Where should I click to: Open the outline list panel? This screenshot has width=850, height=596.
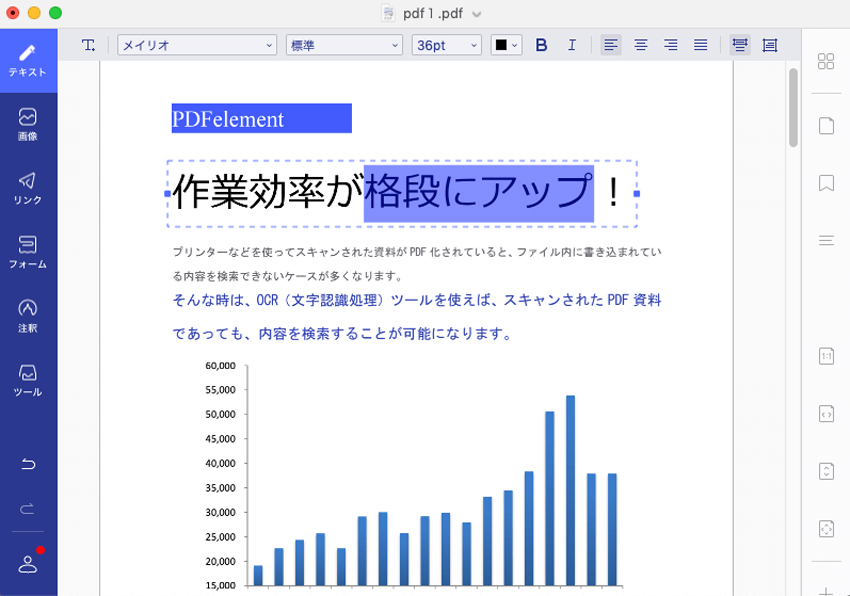pyautogui.click(x=826, y=241)
